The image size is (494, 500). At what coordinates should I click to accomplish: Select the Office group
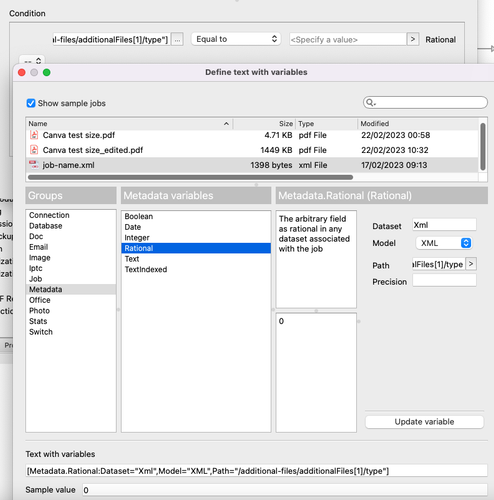pos(71,300)
